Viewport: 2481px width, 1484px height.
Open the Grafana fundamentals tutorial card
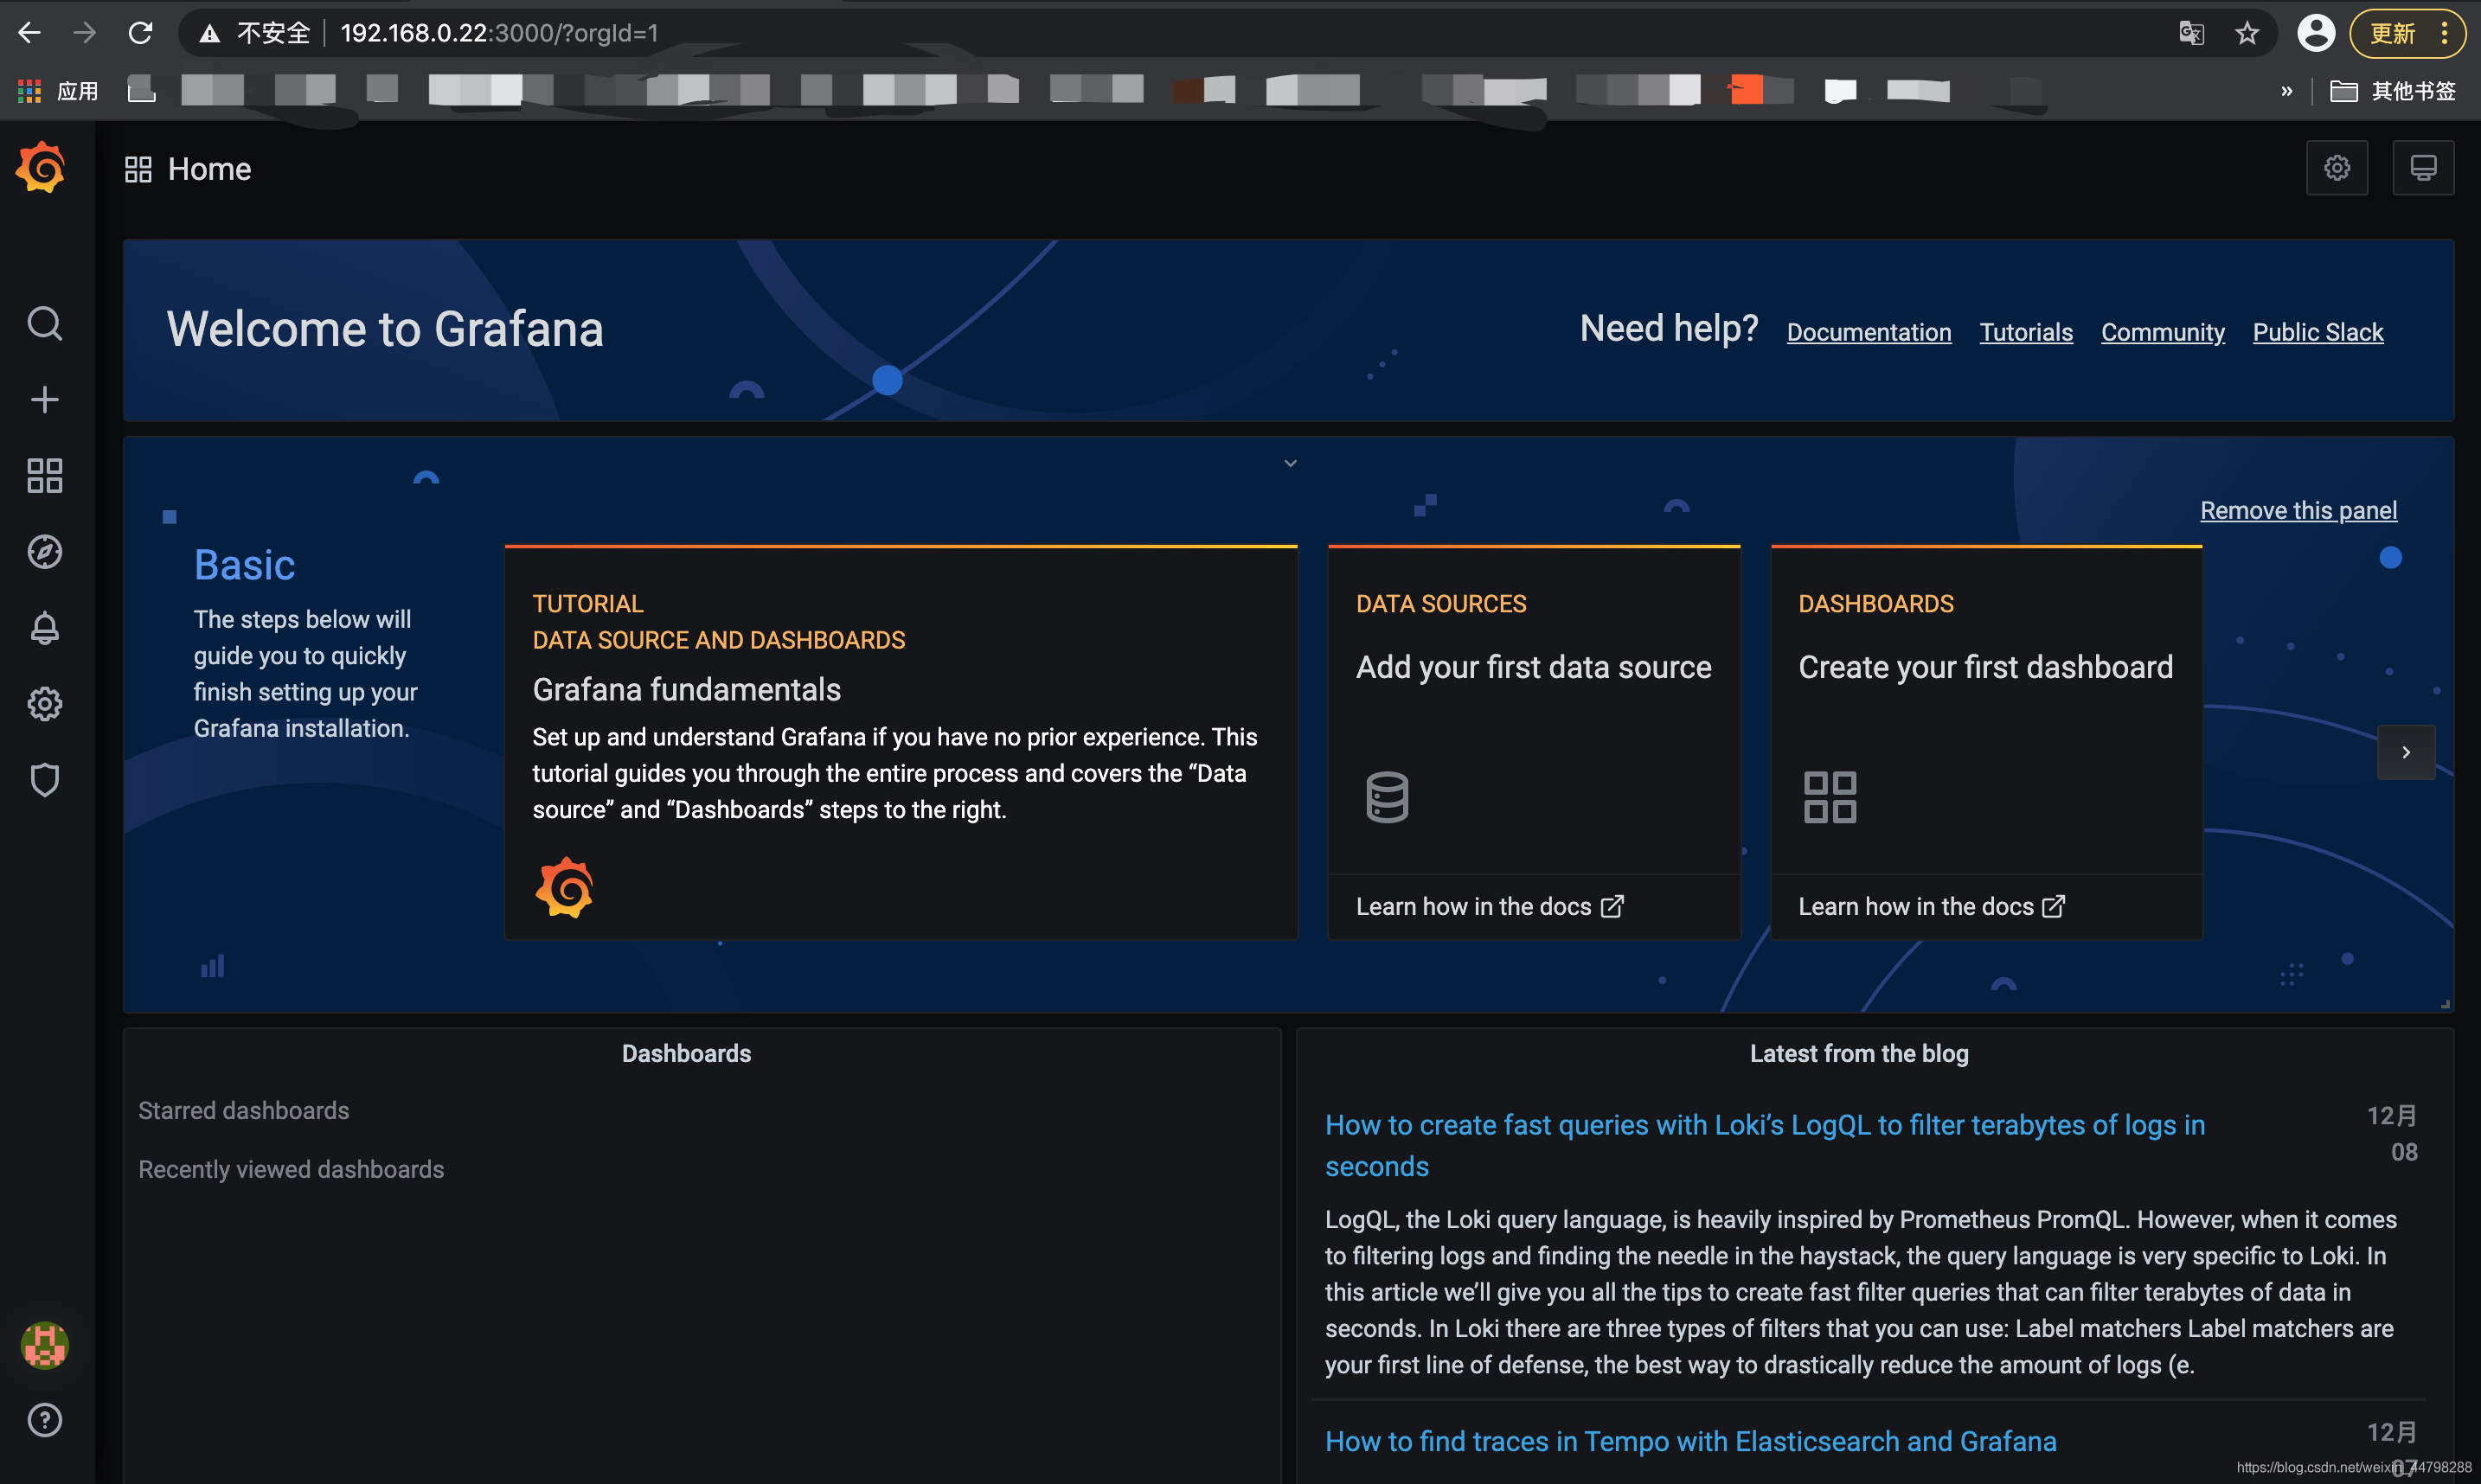coord(901,742)
